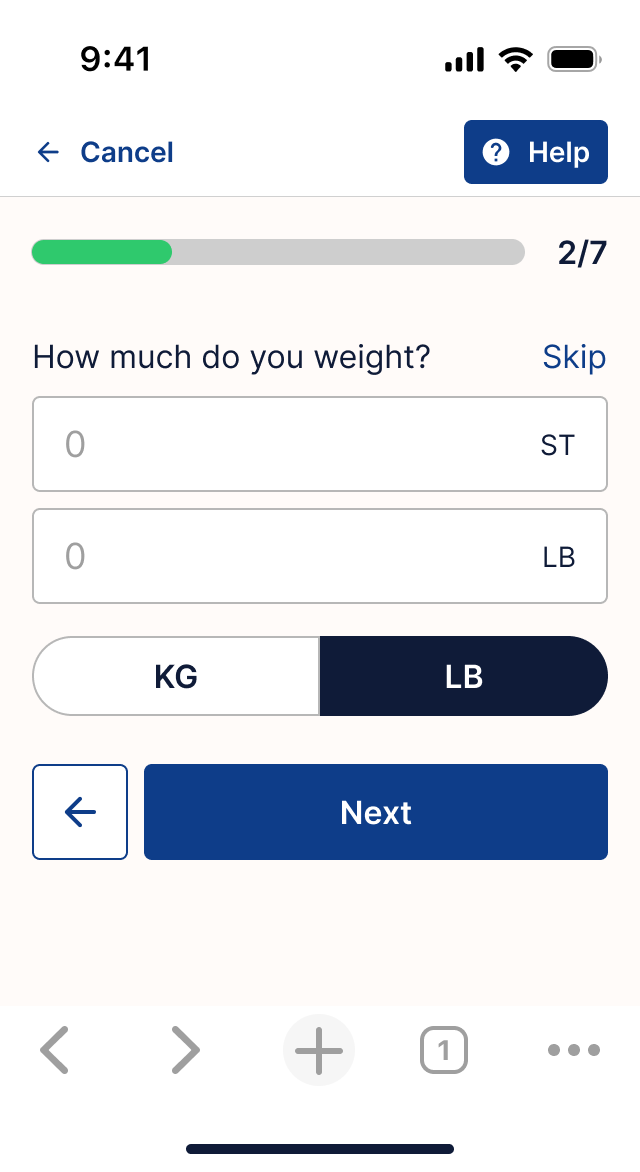The height and width of the screenshot is (1172, 640).
Task: Go forward using the browser forward chevron
Action: pyautogui.click(x=185, y=1050)
